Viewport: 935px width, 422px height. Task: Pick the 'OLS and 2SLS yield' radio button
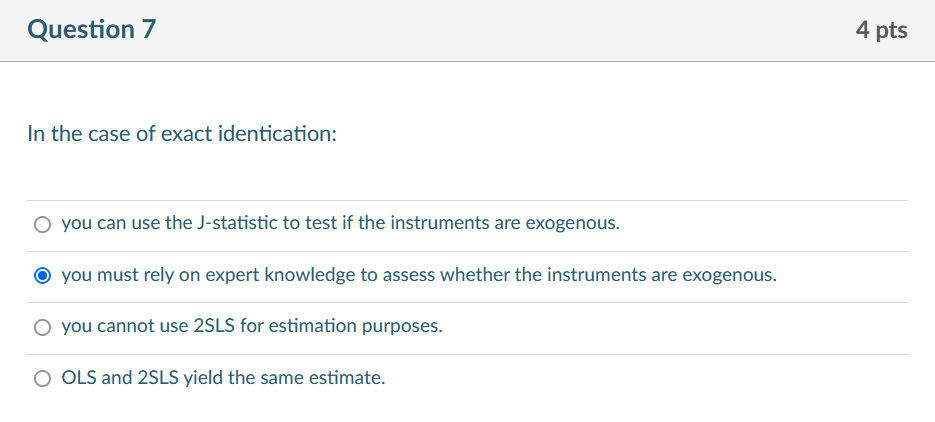point(42,379)
